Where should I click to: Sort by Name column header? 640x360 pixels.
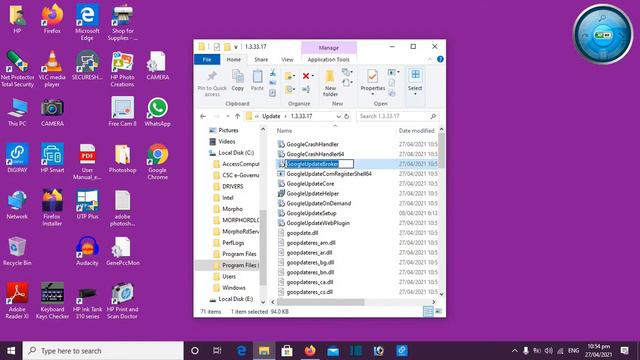(284, 131)
